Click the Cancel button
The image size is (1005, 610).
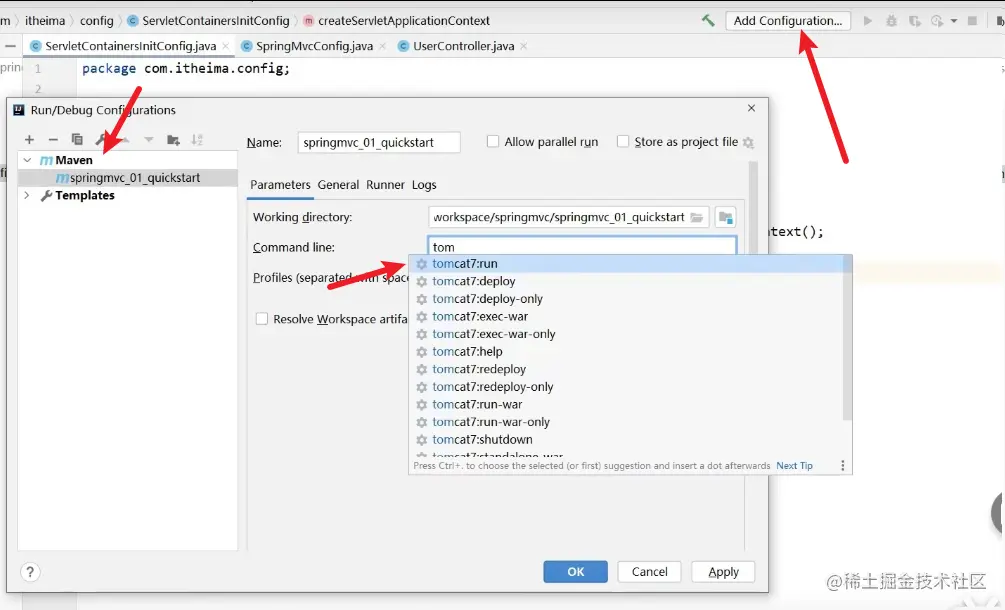(649, 572)
